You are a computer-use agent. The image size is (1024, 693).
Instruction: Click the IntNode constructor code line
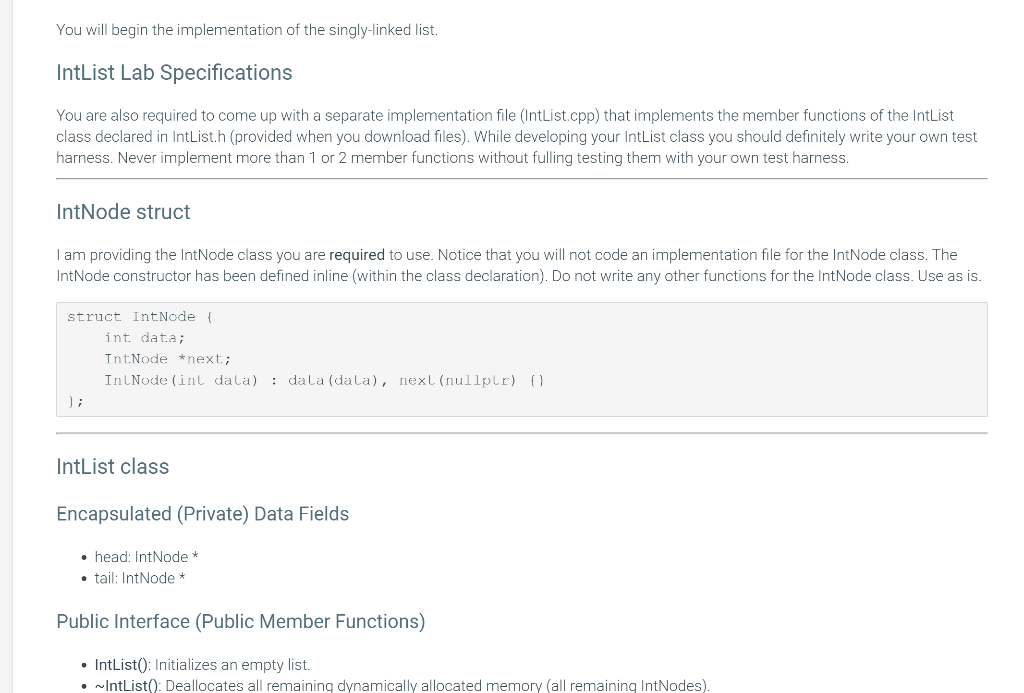pos(325,380)
